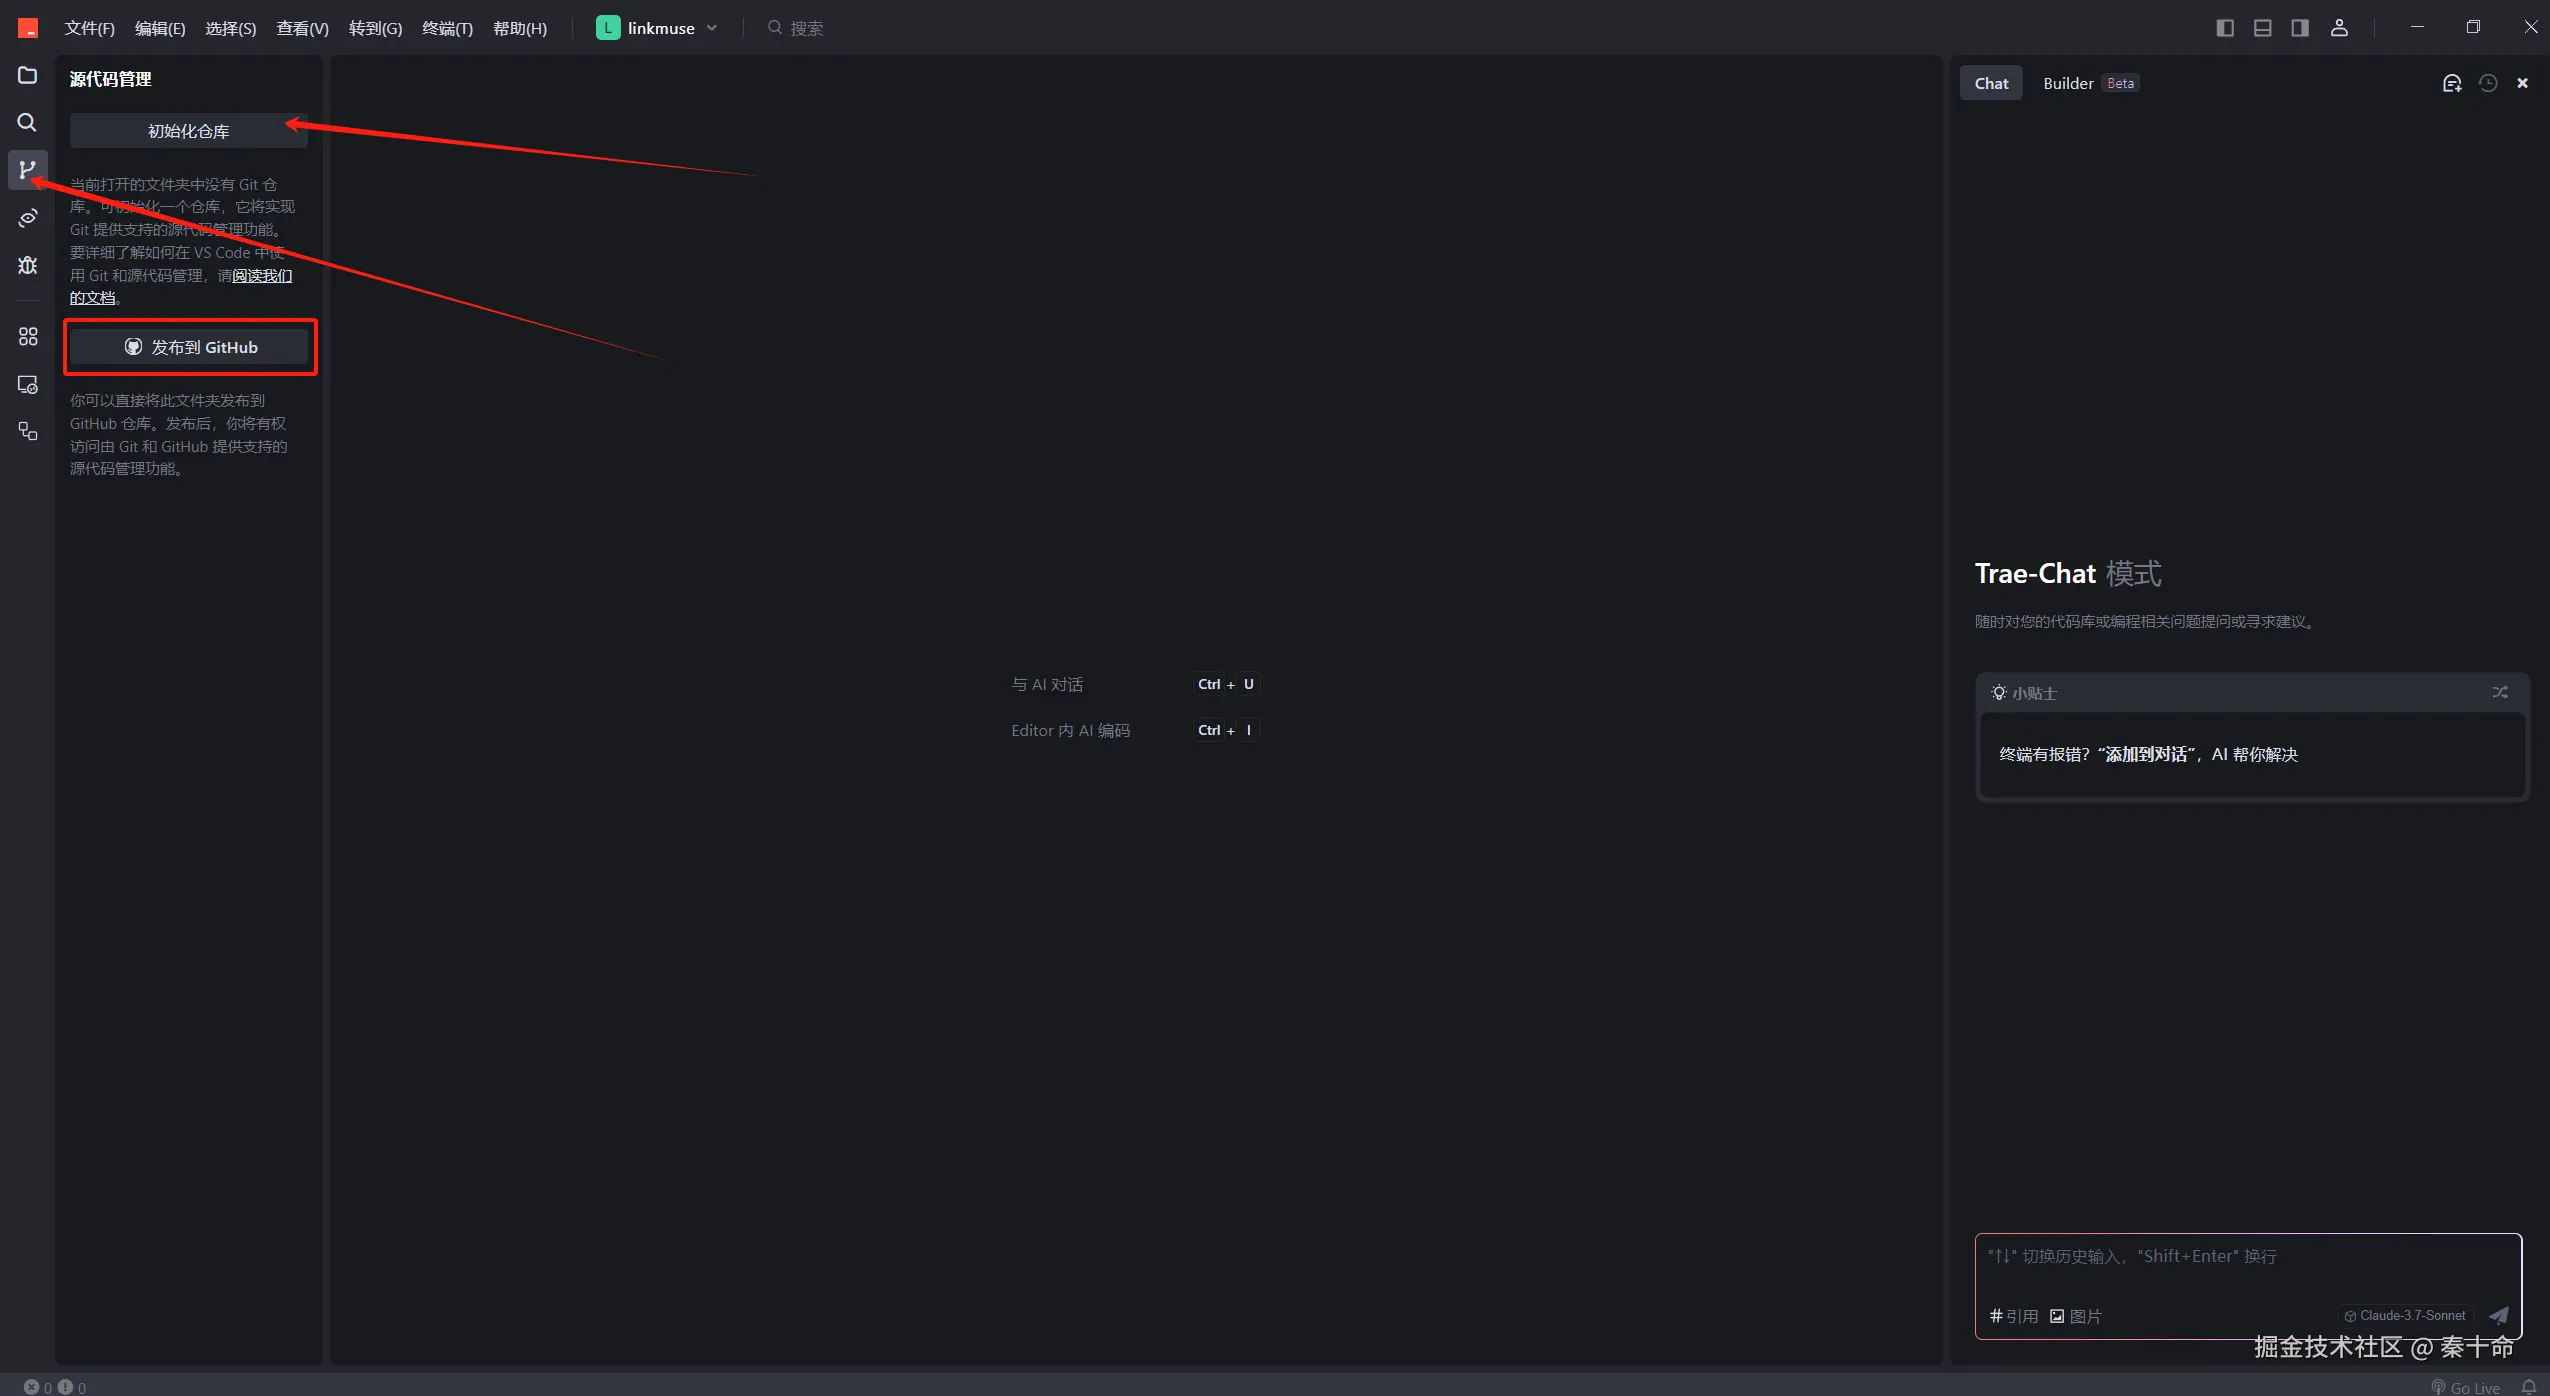Click the 初始化仓库 button
The width and height of the screenshot is (2550, 1396).
188,131
